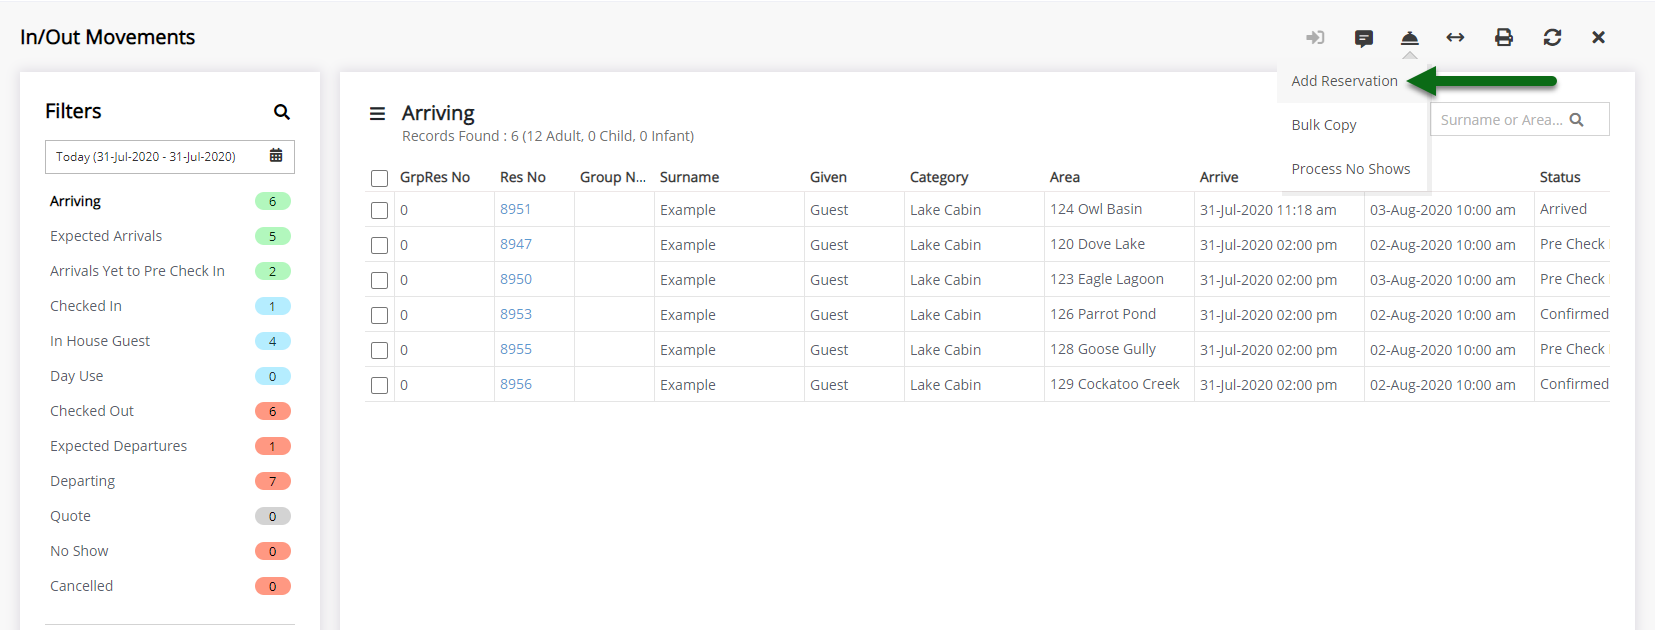Sort by the Area column header
Image resolution: width=1655 pixels, height=630 pixels.
click(x=1065, y=177)
